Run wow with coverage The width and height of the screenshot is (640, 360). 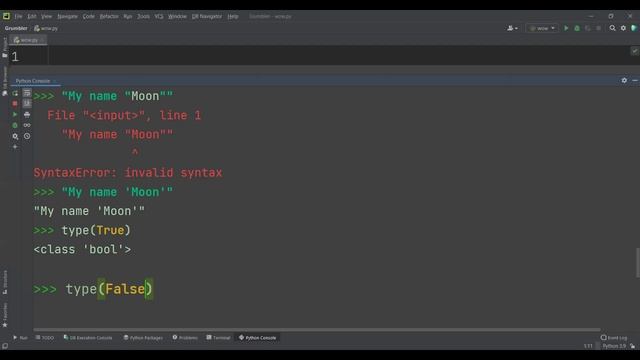click(x=588, y=28)
